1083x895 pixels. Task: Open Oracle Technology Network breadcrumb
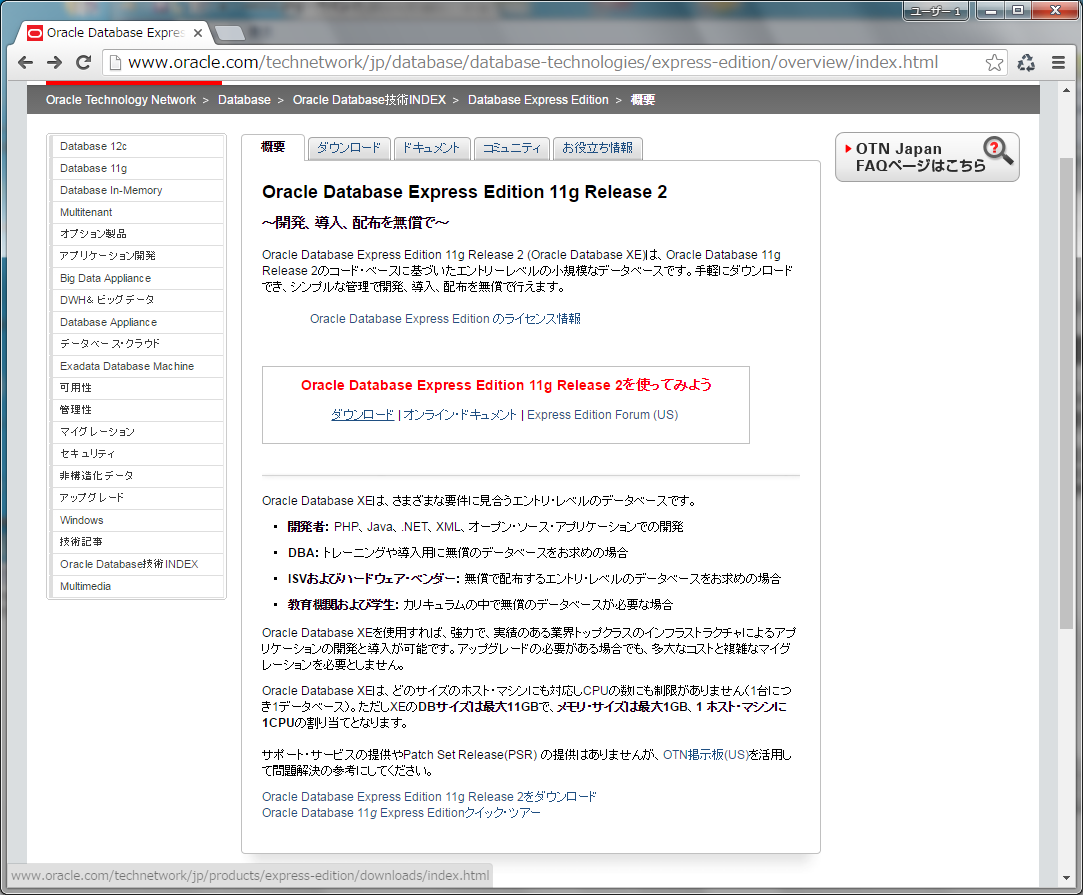121,100
